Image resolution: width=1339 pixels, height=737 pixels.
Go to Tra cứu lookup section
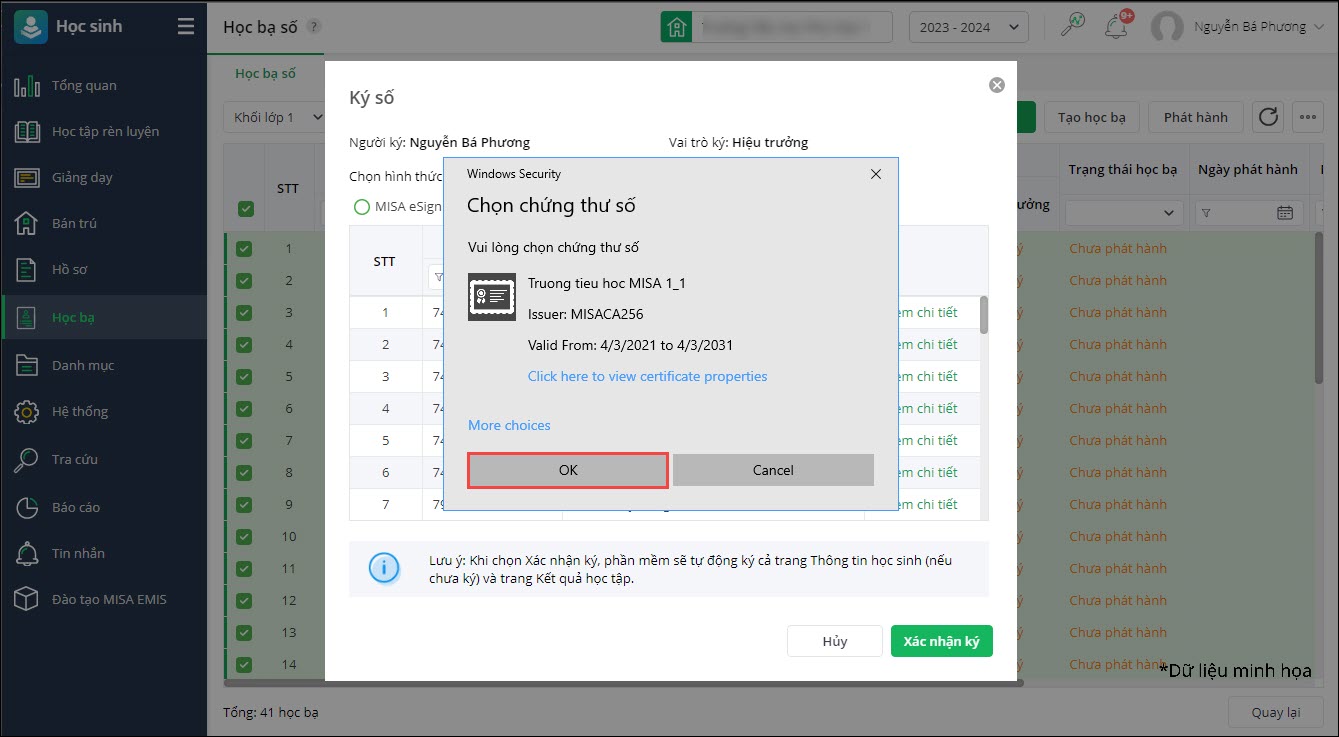pos(103,460)
